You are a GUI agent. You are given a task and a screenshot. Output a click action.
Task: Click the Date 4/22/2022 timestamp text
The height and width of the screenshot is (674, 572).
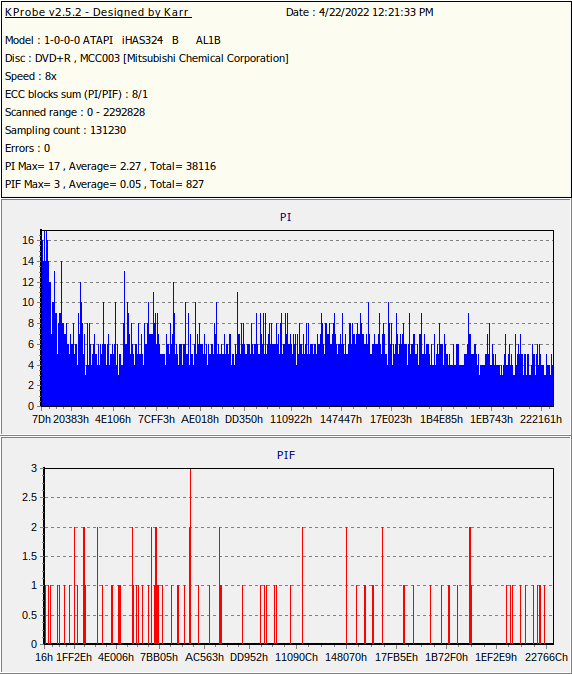click(359, 12)
